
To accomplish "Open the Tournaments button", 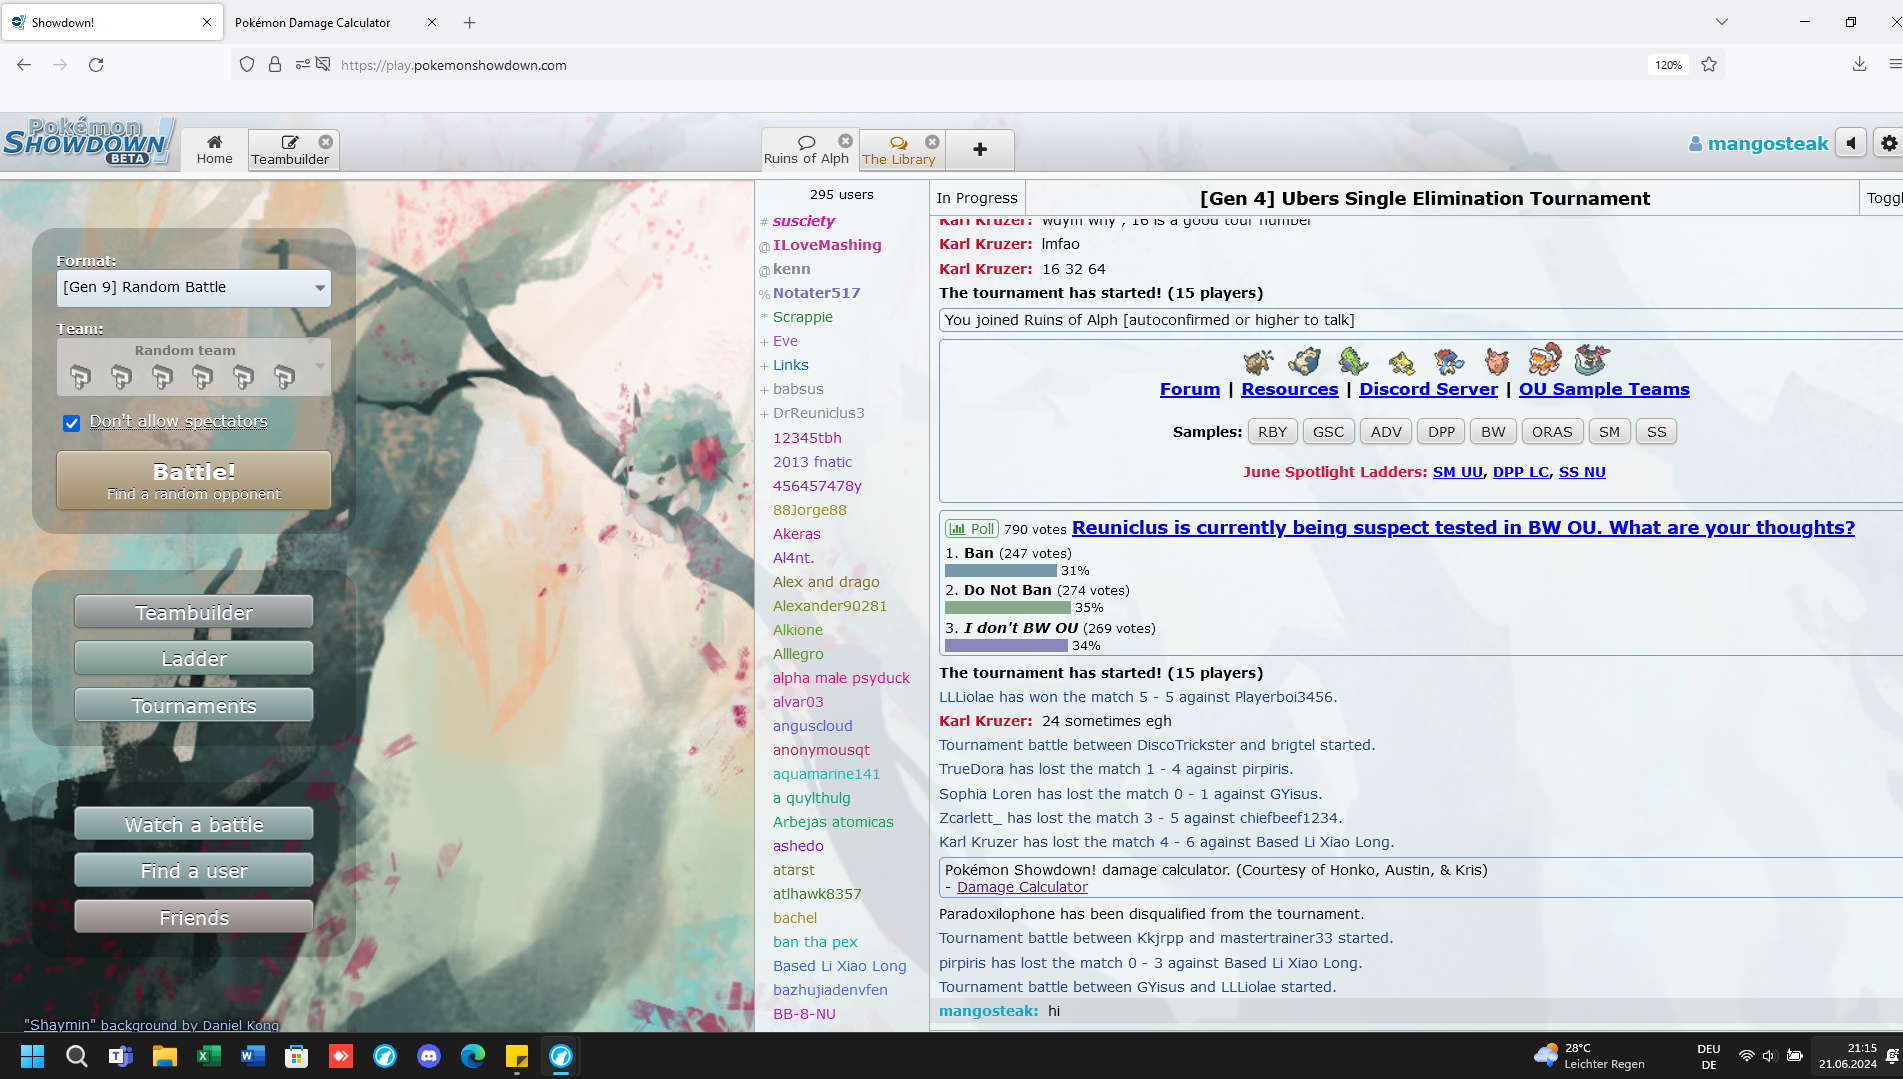I will [194, 705].
